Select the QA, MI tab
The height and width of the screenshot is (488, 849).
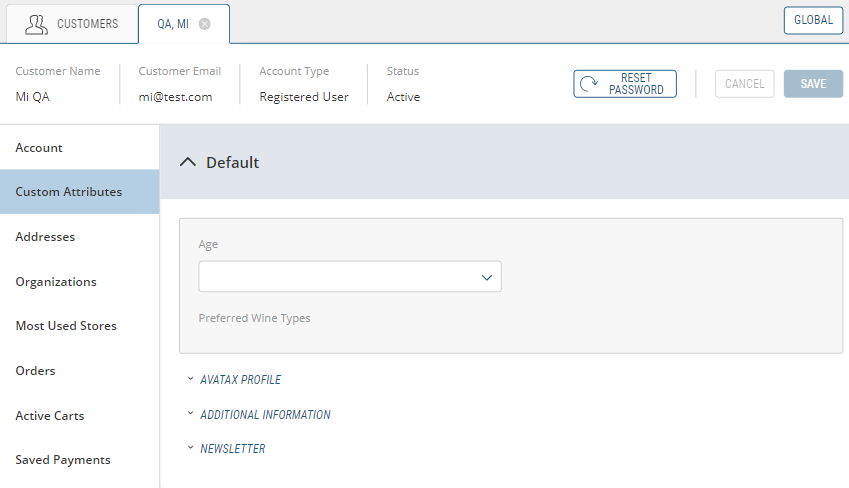pyautogui.click(x=172, y=24)
